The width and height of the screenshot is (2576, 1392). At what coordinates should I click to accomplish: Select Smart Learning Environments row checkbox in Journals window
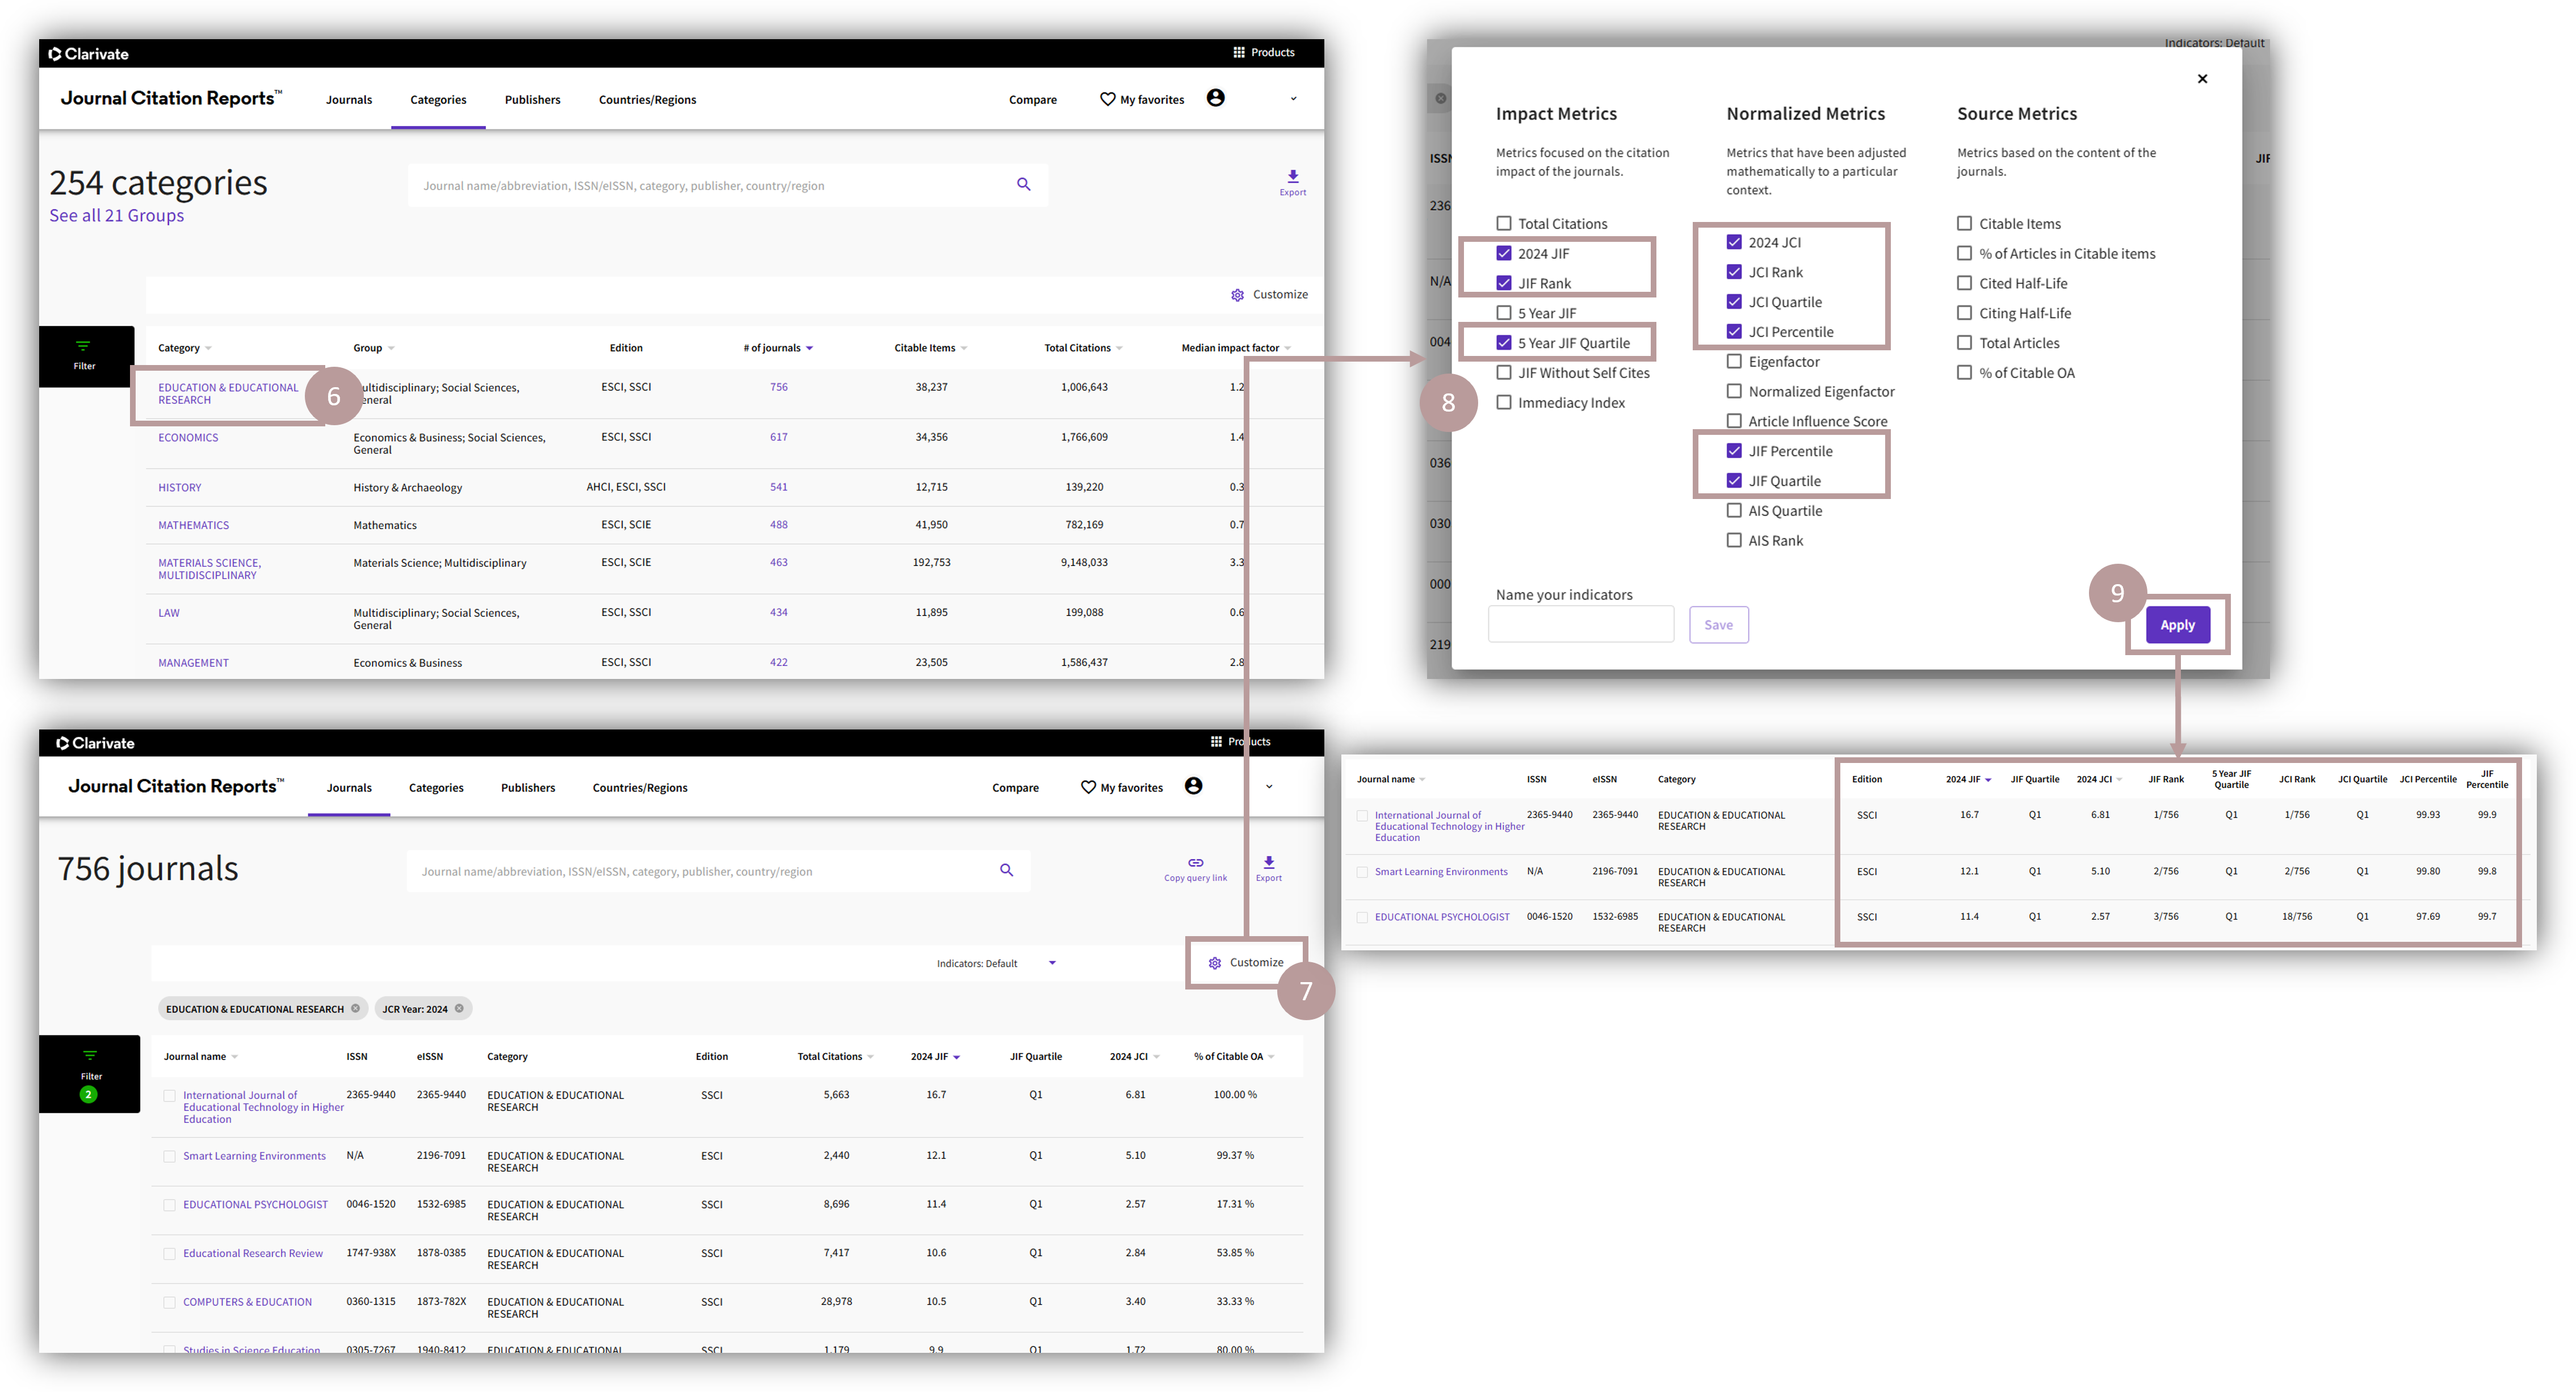(x=169, y=1156)
